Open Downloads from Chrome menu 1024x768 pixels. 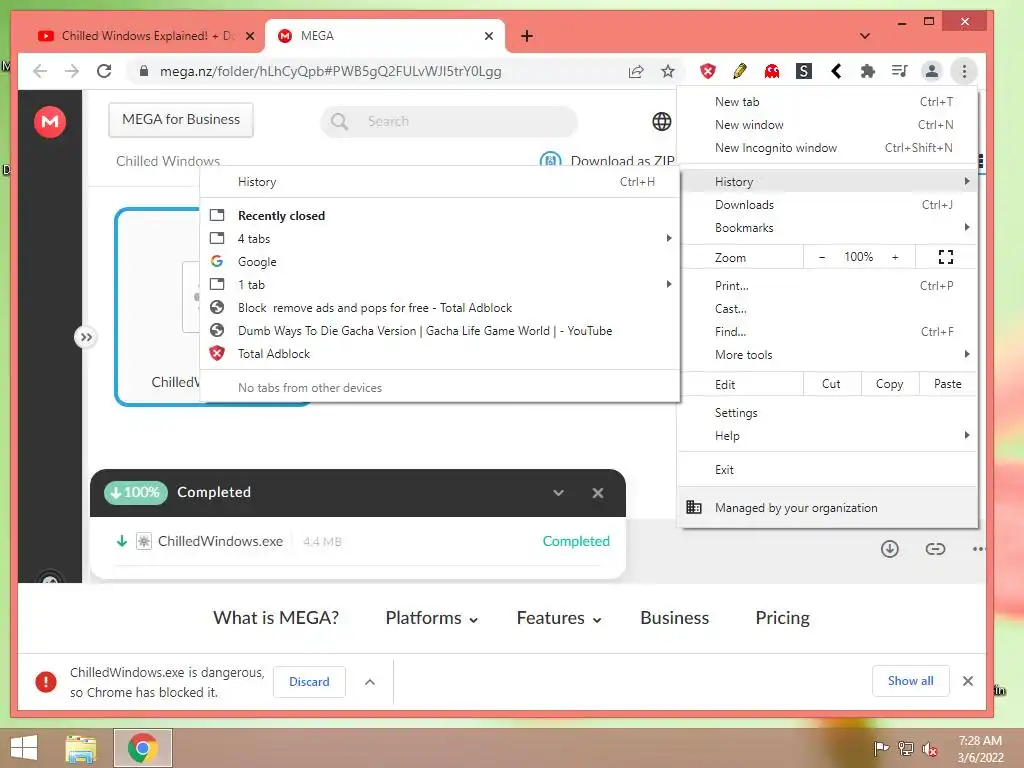(827, 205)
